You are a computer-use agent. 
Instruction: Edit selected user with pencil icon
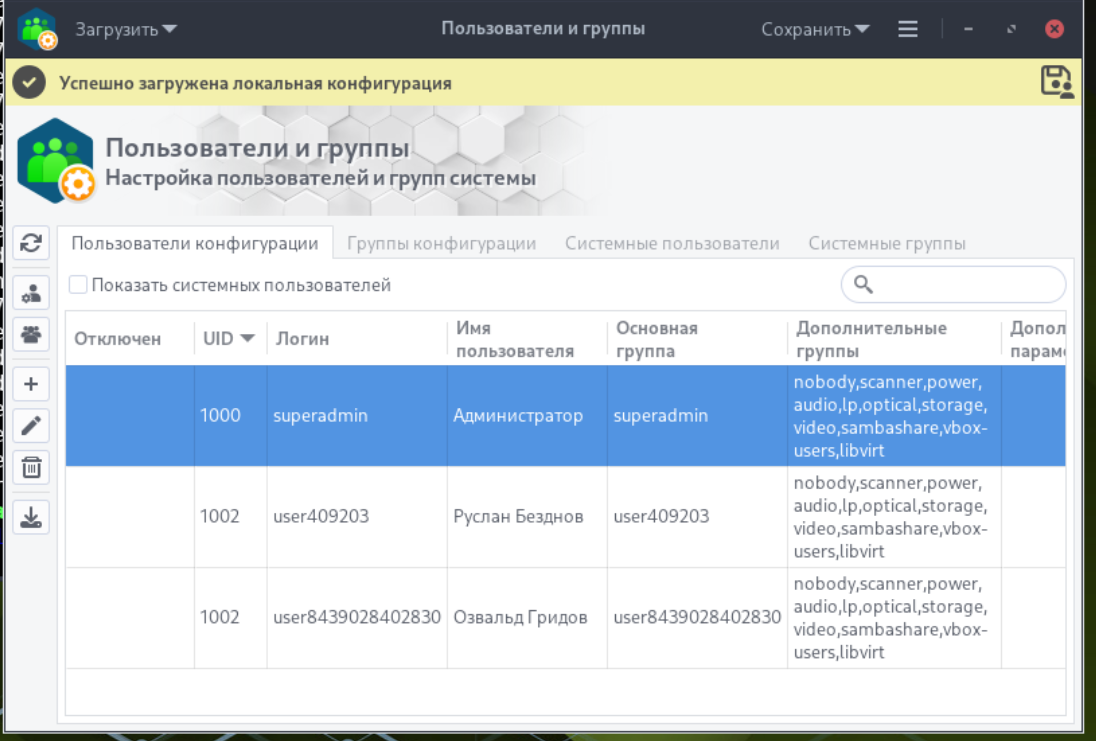pos(31,426)
